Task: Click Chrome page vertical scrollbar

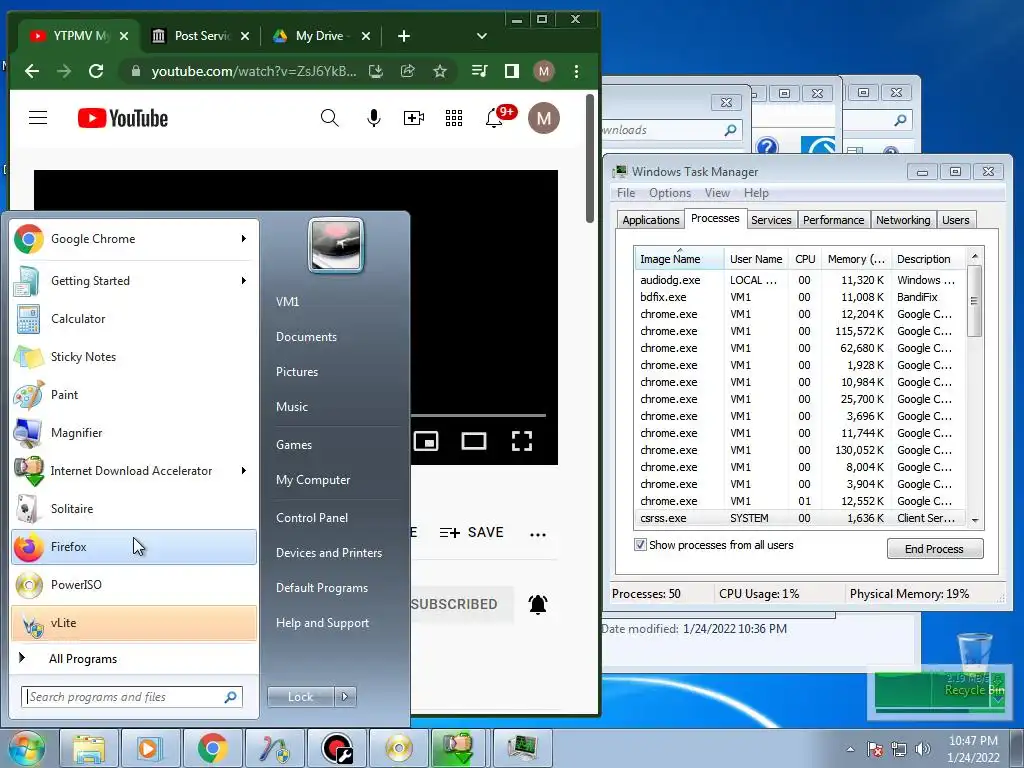Action: click(x=590, y=159)
